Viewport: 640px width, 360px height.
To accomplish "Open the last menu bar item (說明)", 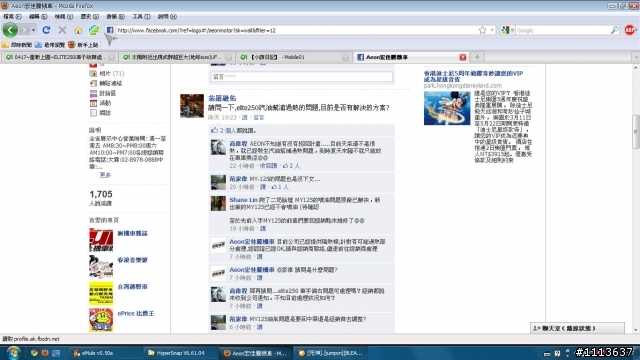I will pos(167,17).
